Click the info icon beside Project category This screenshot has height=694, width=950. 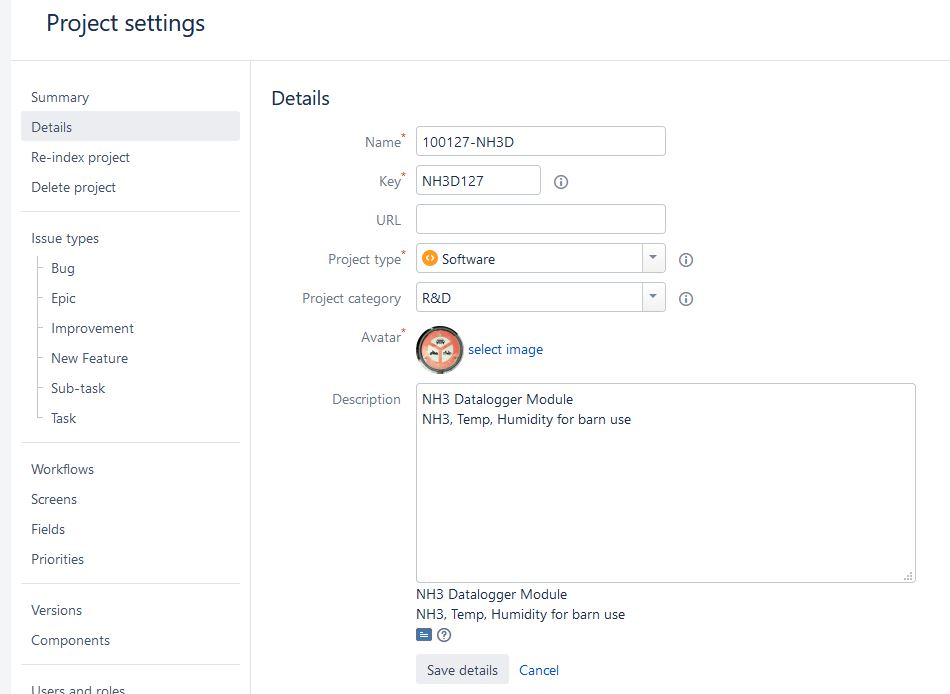[686, 299]
